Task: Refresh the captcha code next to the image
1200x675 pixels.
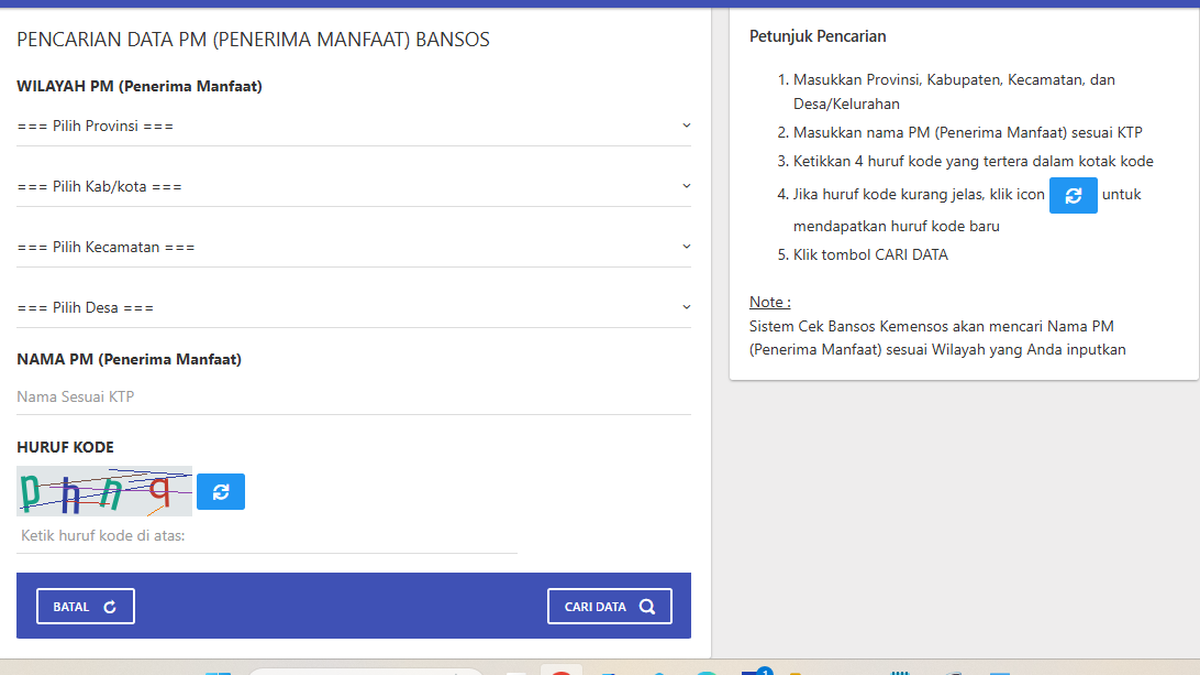Action: 221,491
